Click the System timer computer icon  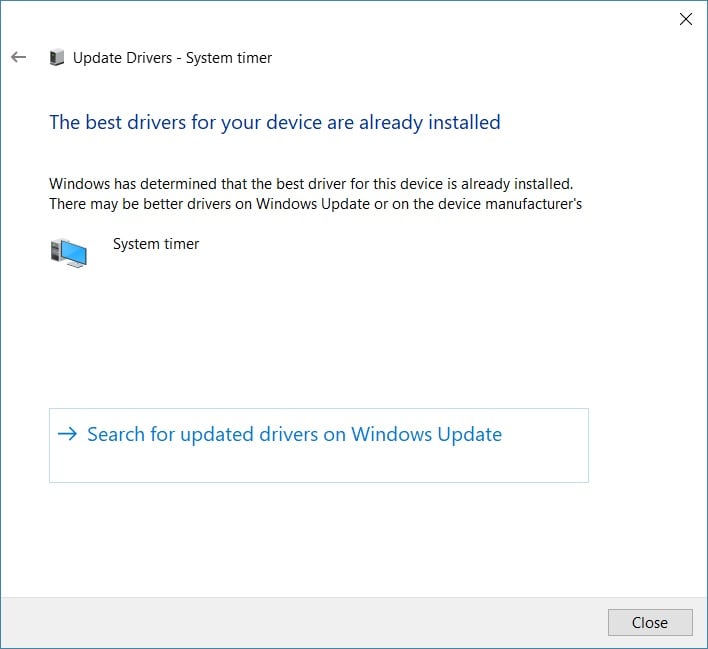[x=68, y=253]
